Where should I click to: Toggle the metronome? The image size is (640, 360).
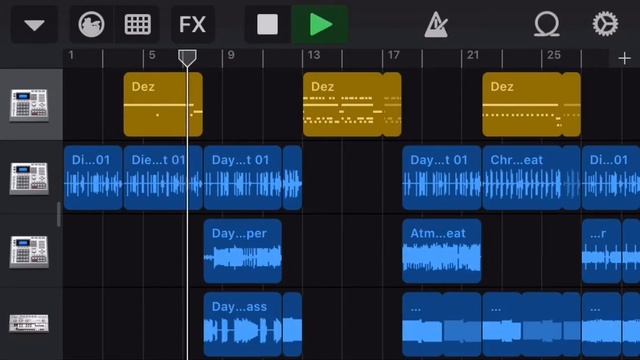point(436,25)
